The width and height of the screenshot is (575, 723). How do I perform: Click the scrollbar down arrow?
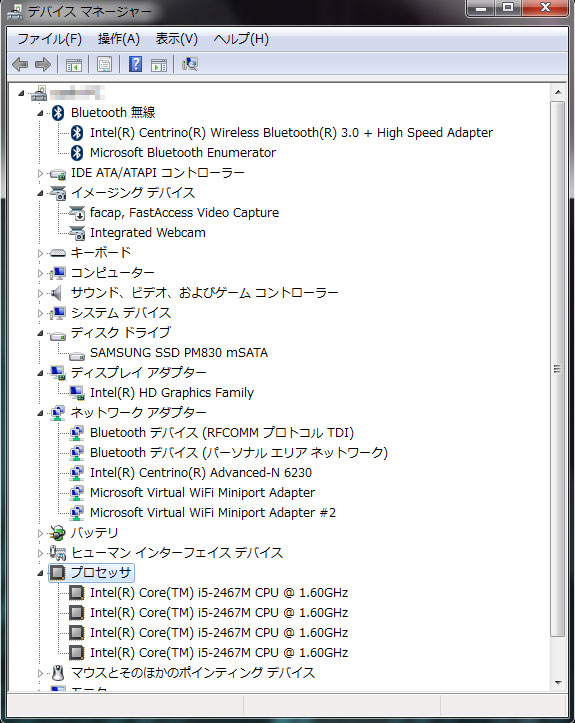558,683
